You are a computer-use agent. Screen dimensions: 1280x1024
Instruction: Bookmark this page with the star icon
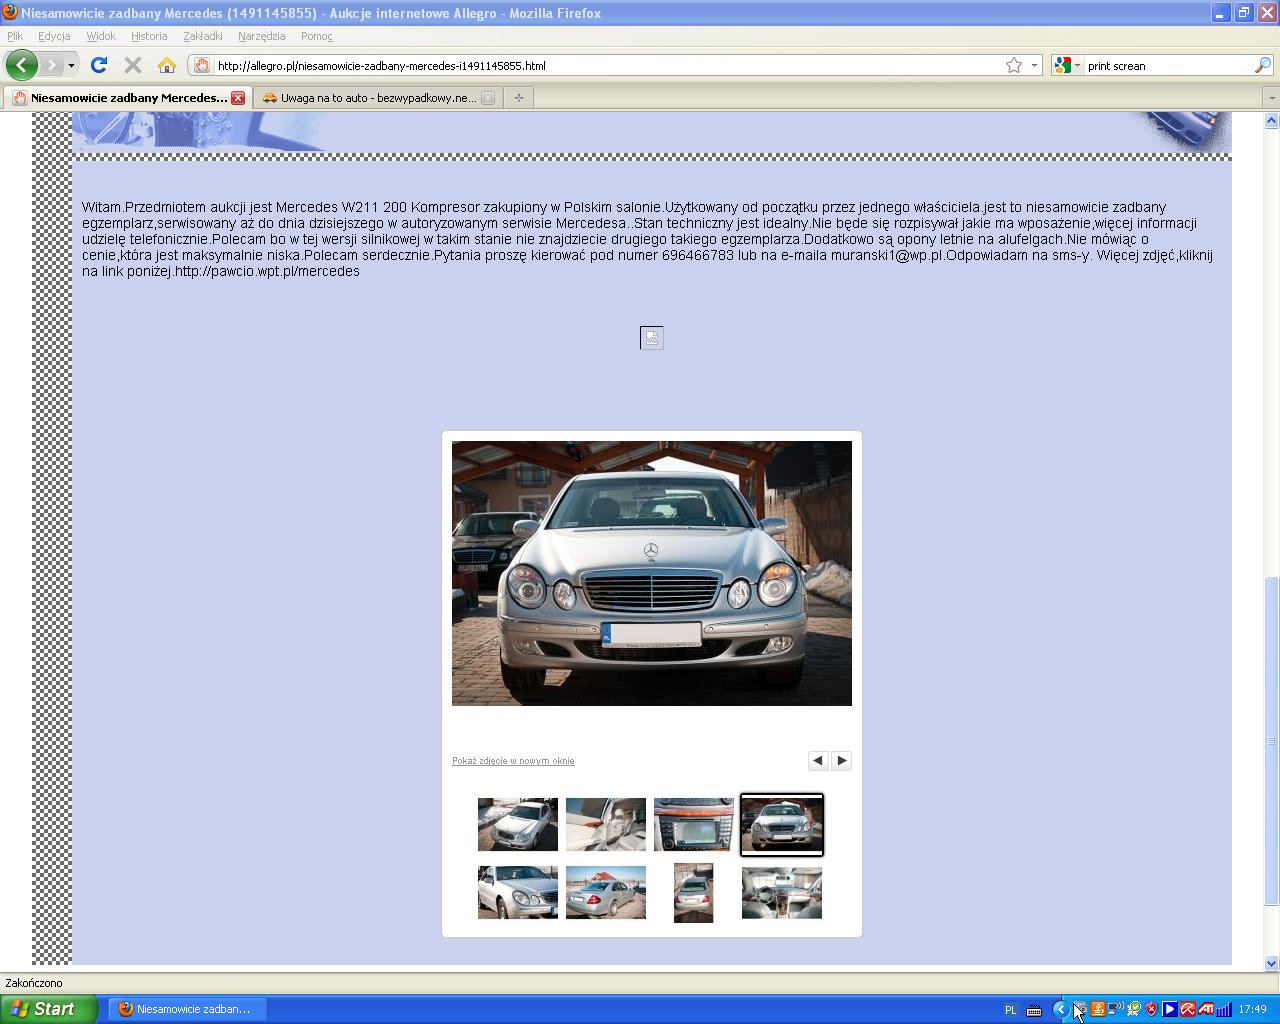coord(1014,65)
